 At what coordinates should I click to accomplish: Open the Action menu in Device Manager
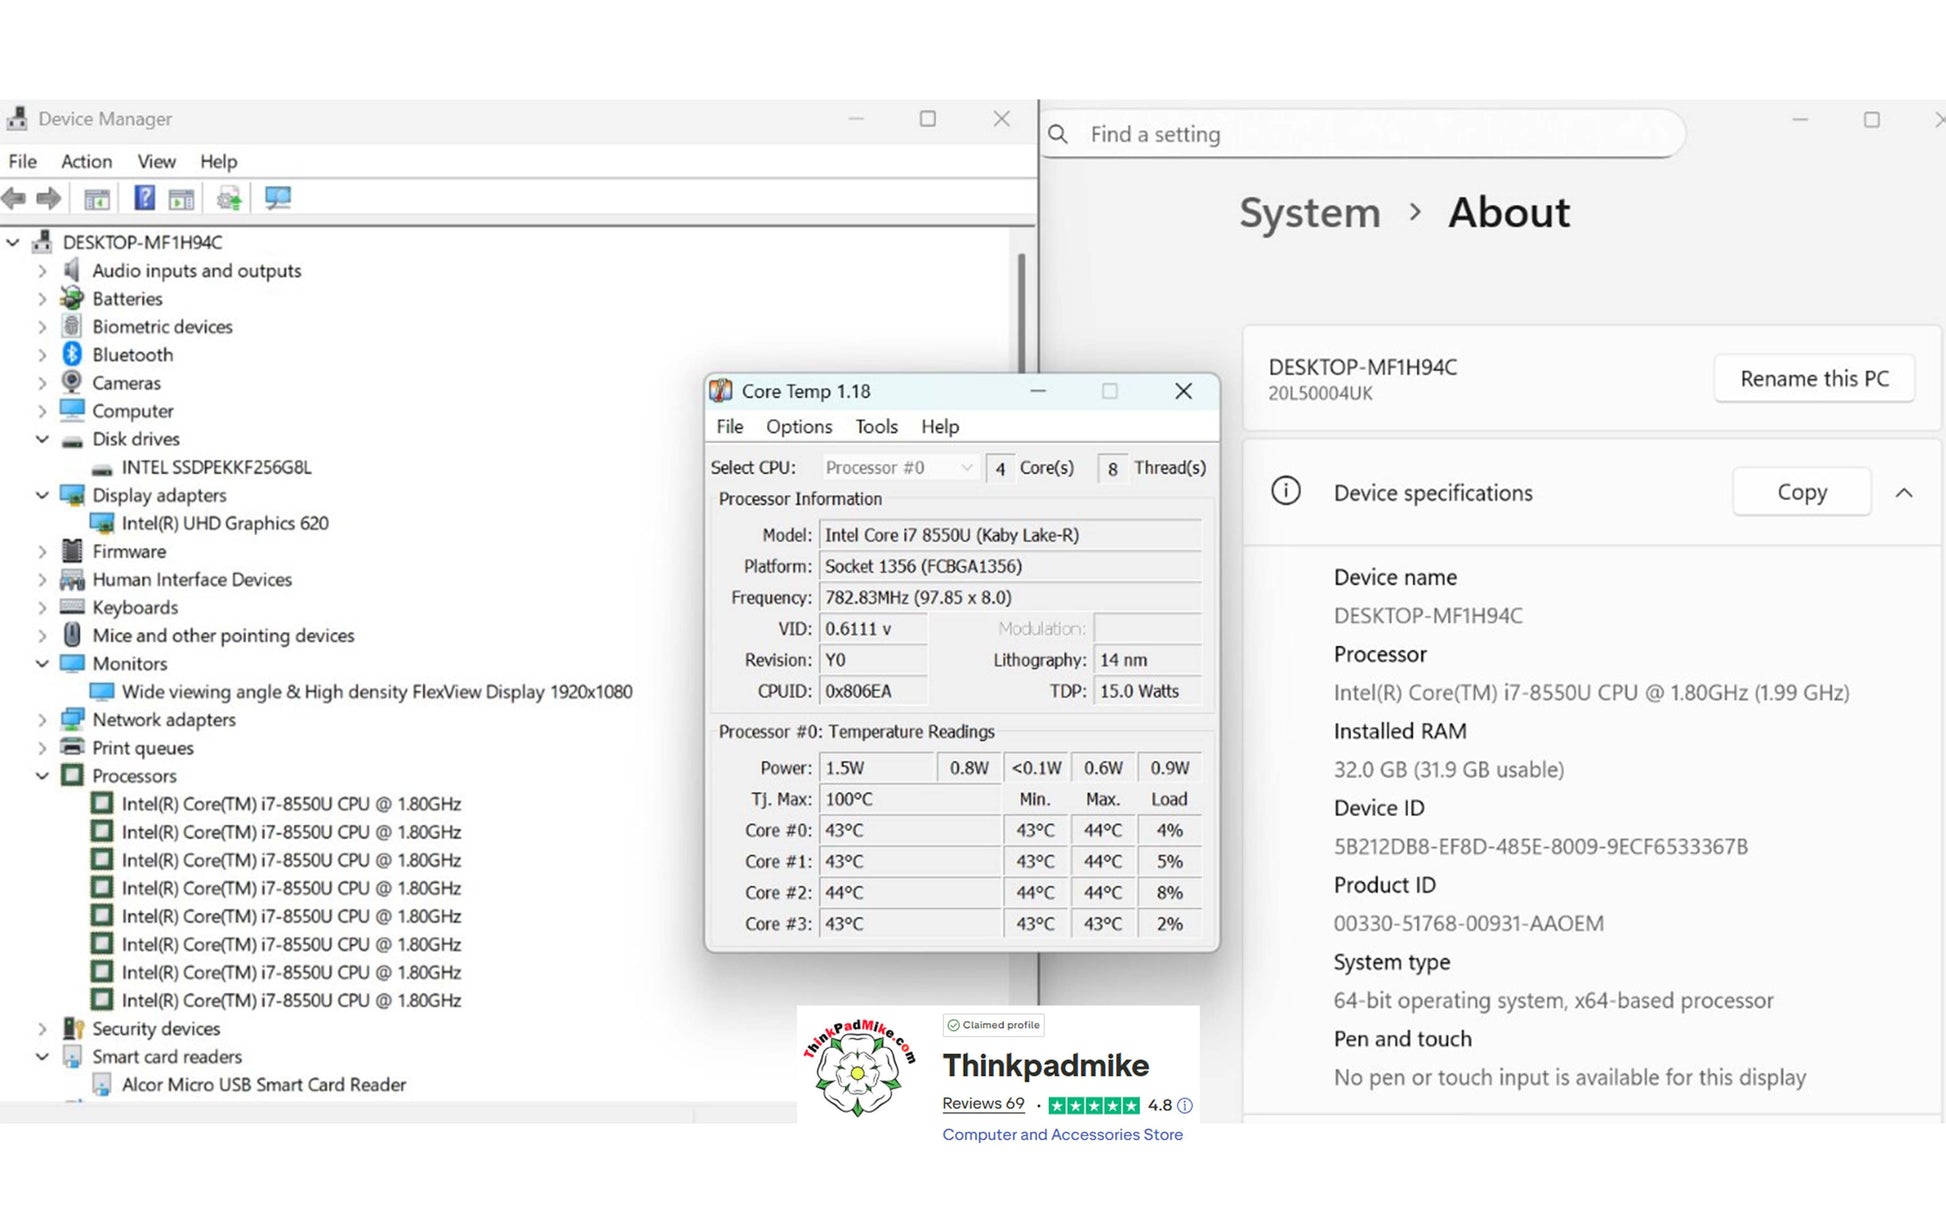[86, 161]
